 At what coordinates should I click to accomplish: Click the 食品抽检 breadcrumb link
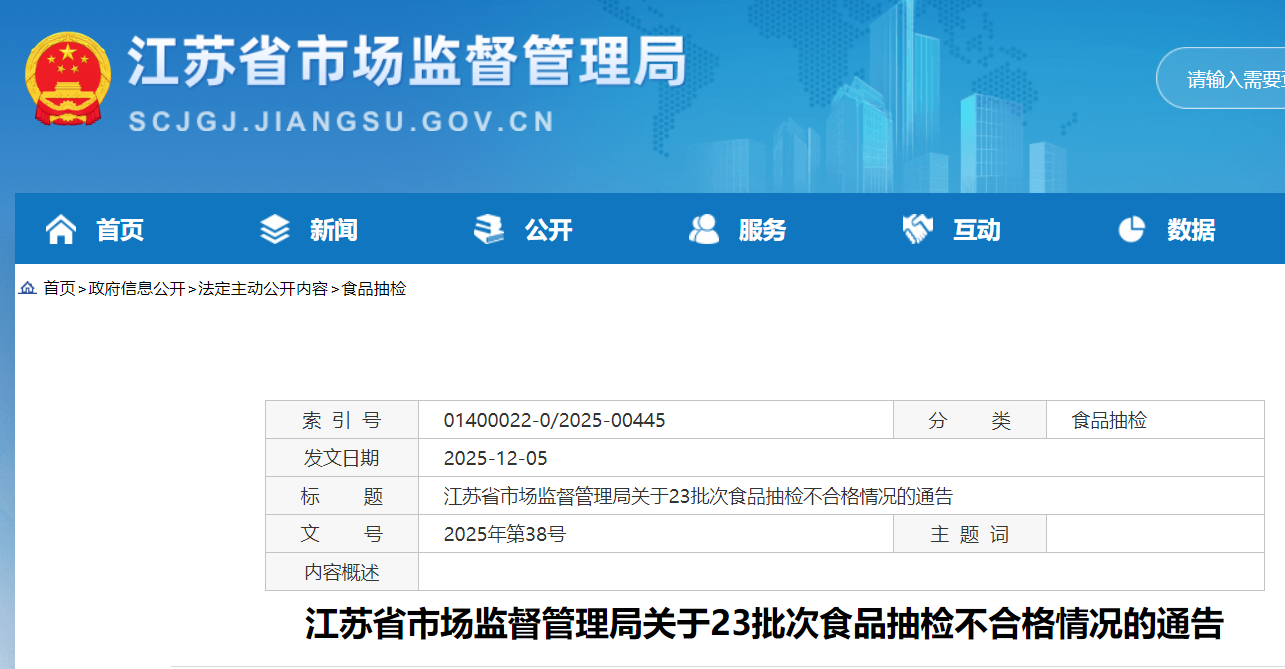pyautogui.click(x=374, y=289)
